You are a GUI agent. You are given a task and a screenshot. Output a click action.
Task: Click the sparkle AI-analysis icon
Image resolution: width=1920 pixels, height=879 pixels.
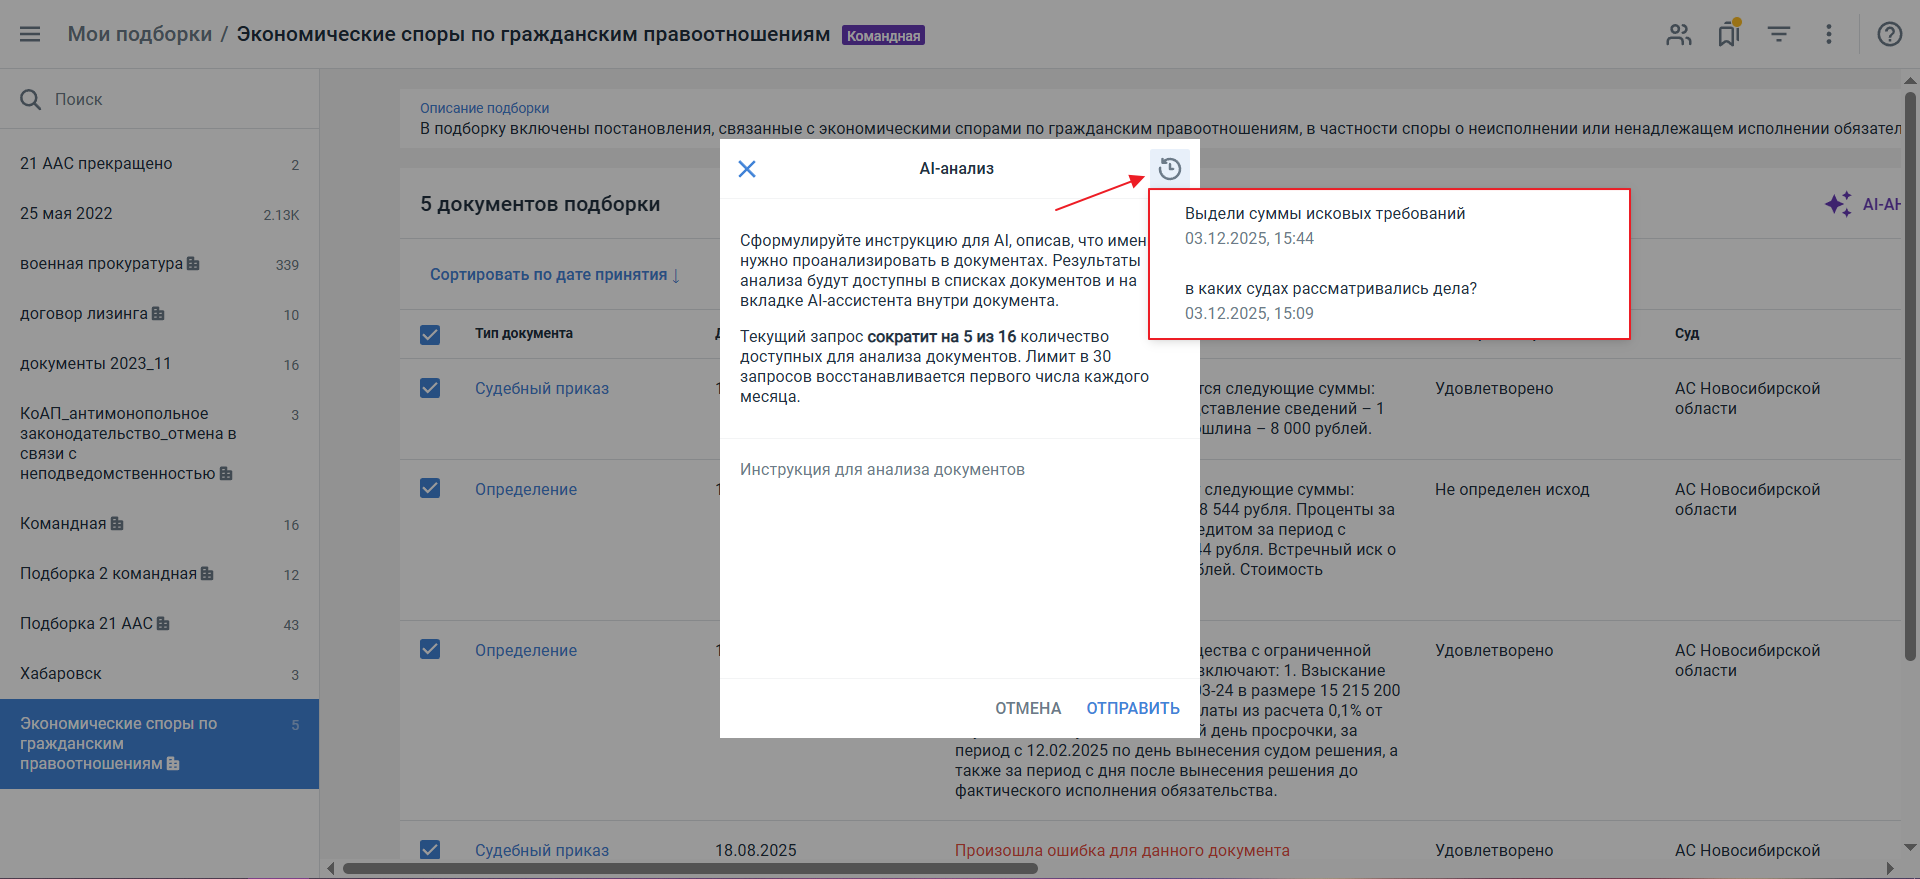(1838, 204)
